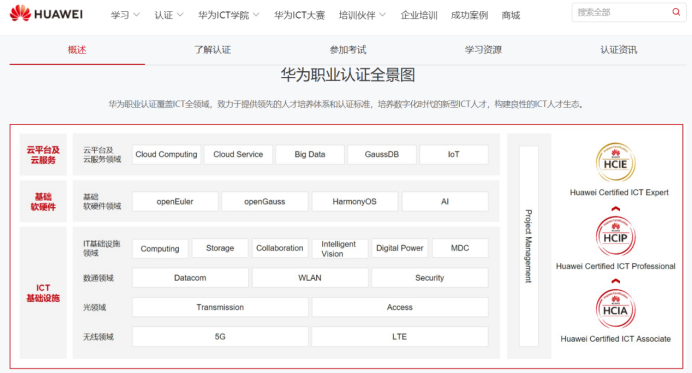Select the Datacom certification
The width and height of the screenshot is (692, 373).
click(190, 278)
